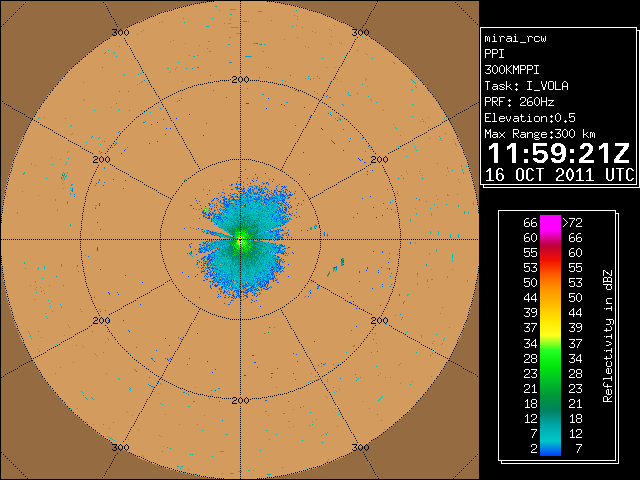Click the 300 range label at upper right
This screenshot has width=640, height=480.
360,32
